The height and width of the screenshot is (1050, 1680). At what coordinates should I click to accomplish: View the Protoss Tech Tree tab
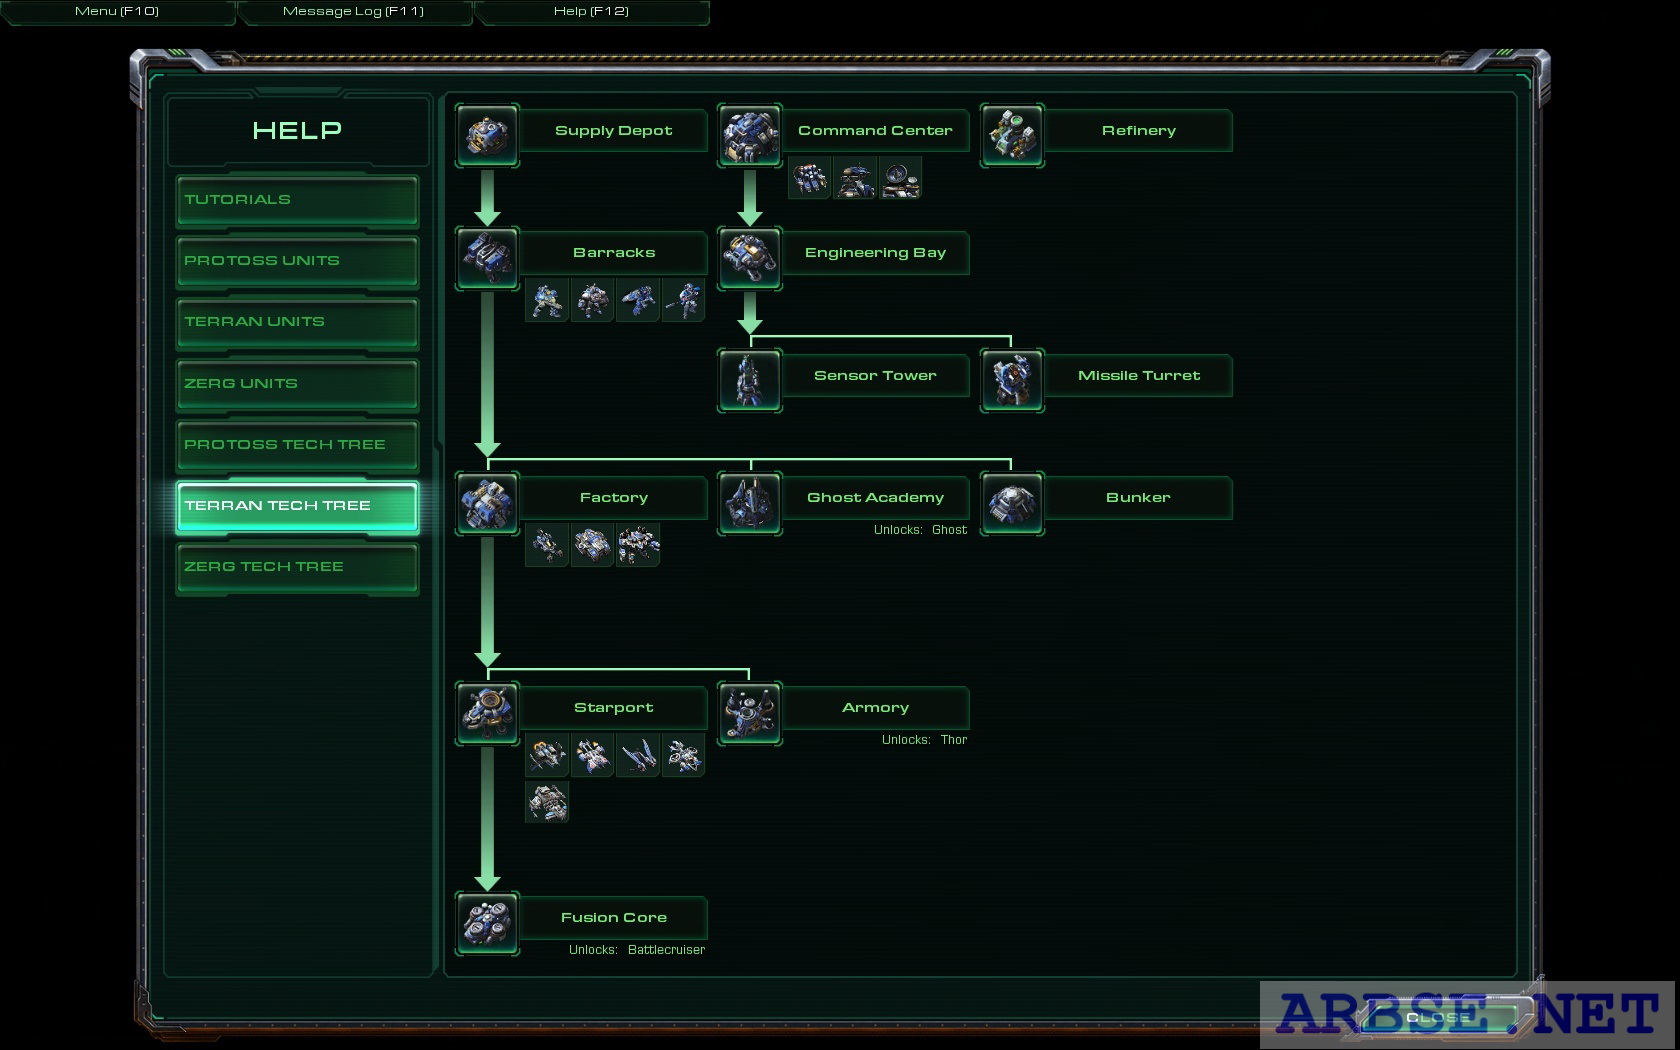[297, 445]
